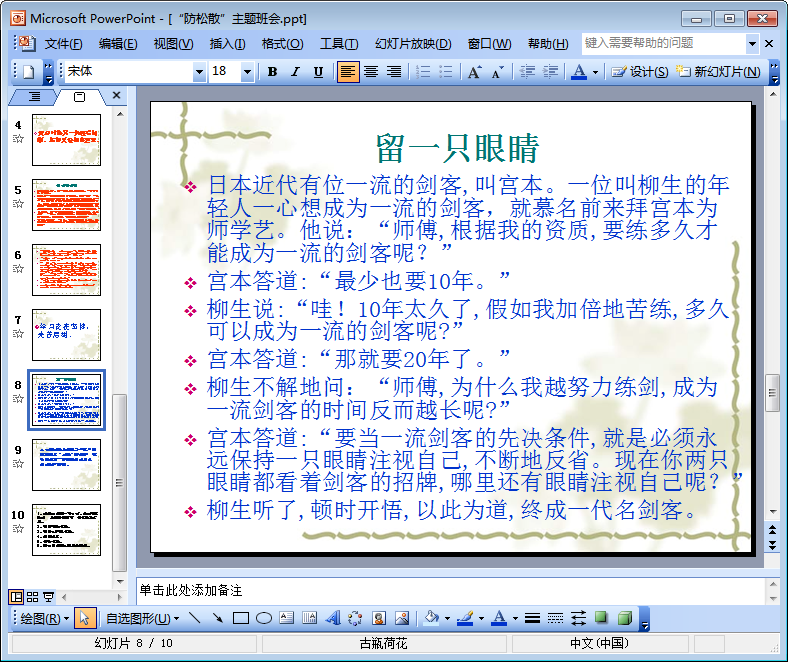This screenshot has width=788, height=662.
Task: Insert clip art
Action: (x=378, y=619)
